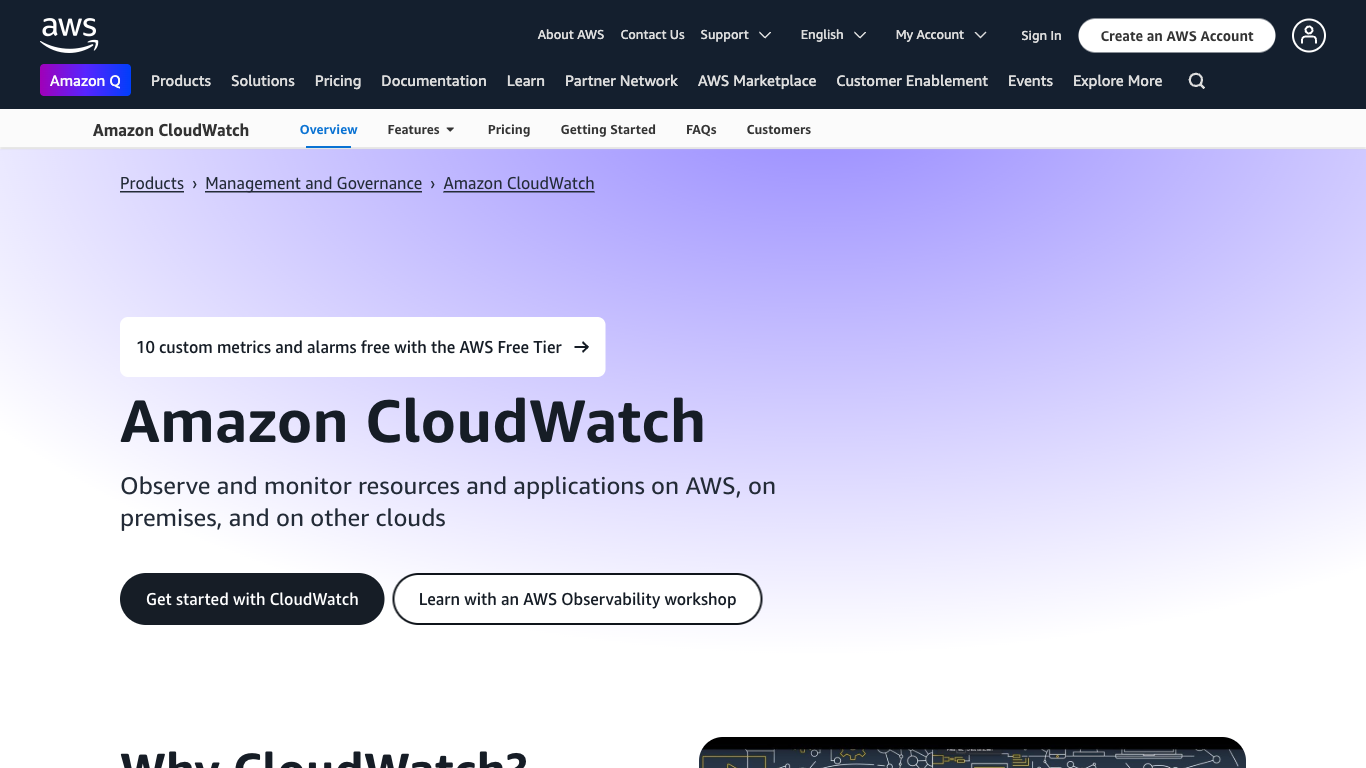
Task: Click the AWS logo in the header
Action: (69, 35)
